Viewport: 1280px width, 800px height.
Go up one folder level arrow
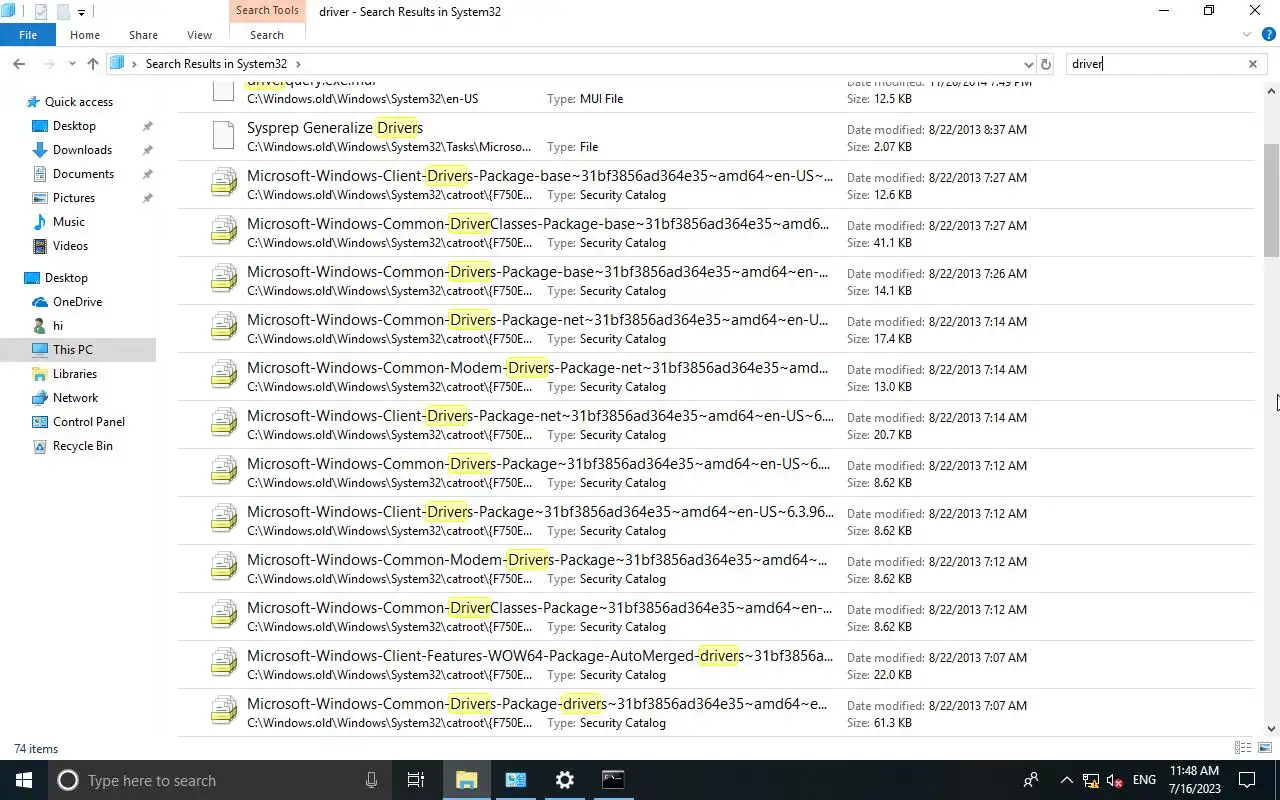(x=93, y=64)
